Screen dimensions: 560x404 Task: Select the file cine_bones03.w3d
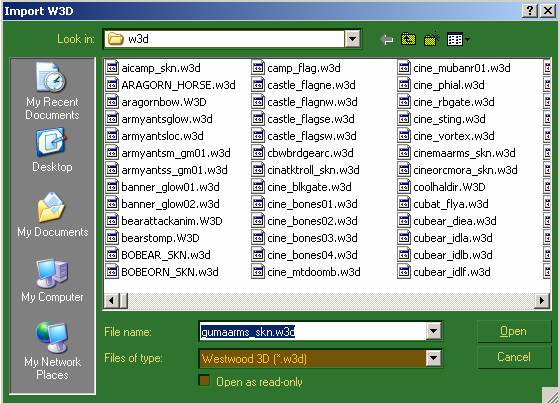305,238
